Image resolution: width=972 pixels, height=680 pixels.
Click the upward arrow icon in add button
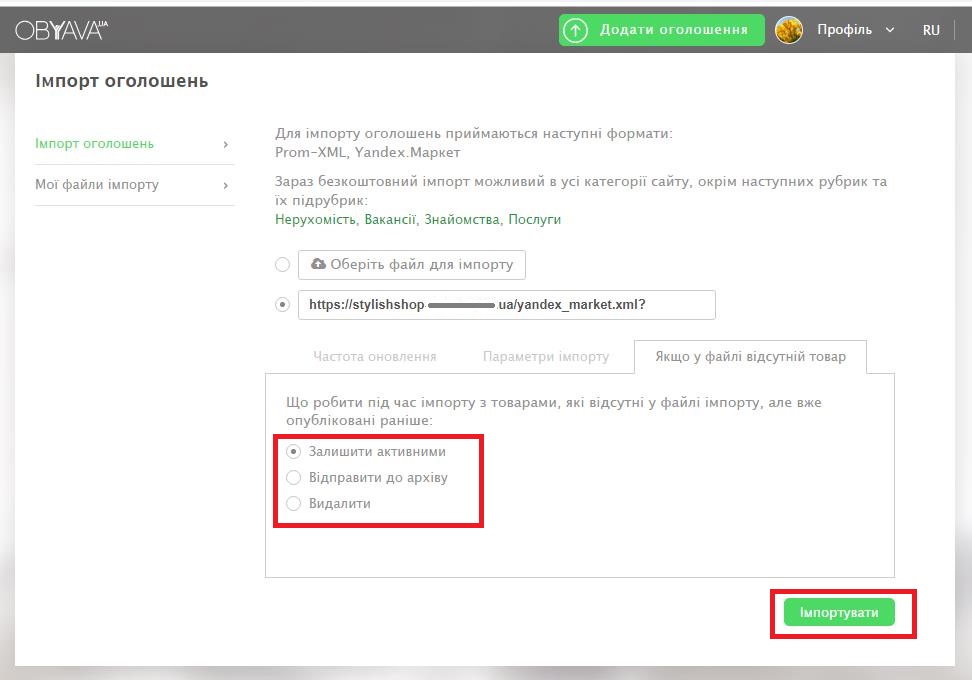coord(575,30)
